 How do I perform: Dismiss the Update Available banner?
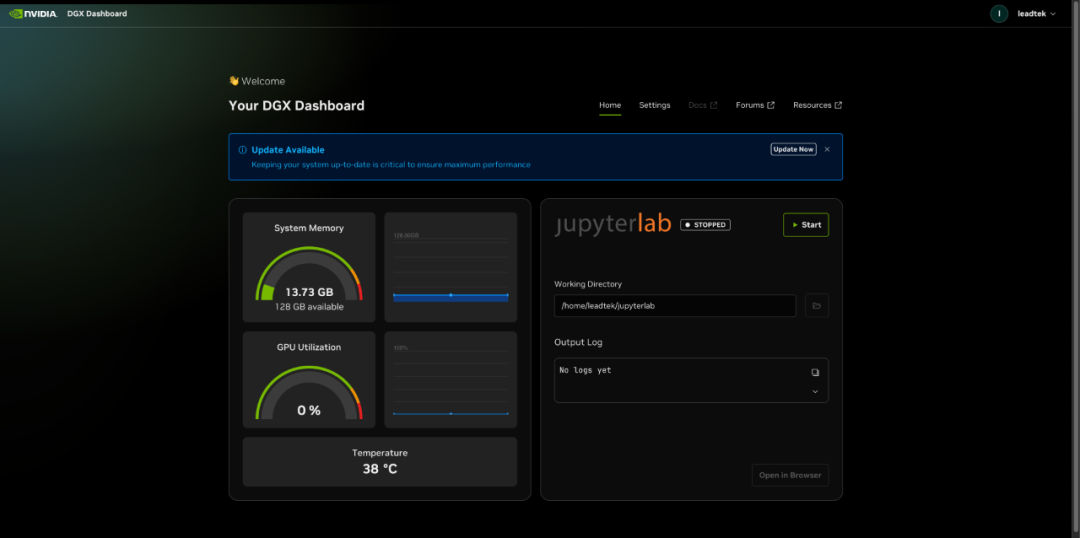pos(827,149)
